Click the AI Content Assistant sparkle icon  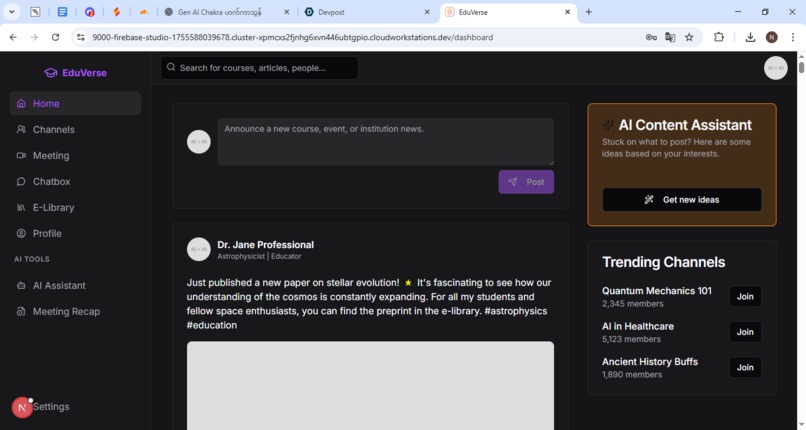(x=608, y=125)
